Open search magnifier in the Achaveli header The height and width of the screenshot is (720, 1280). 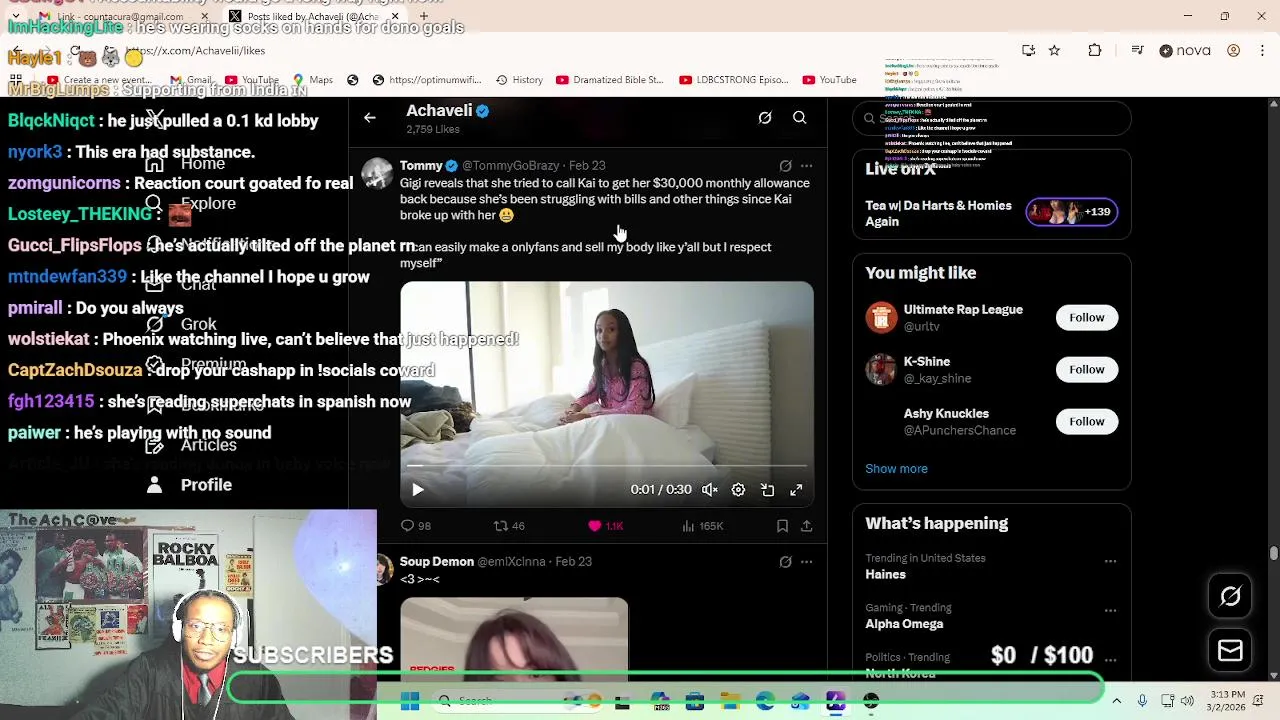click(x=800, y=118)
